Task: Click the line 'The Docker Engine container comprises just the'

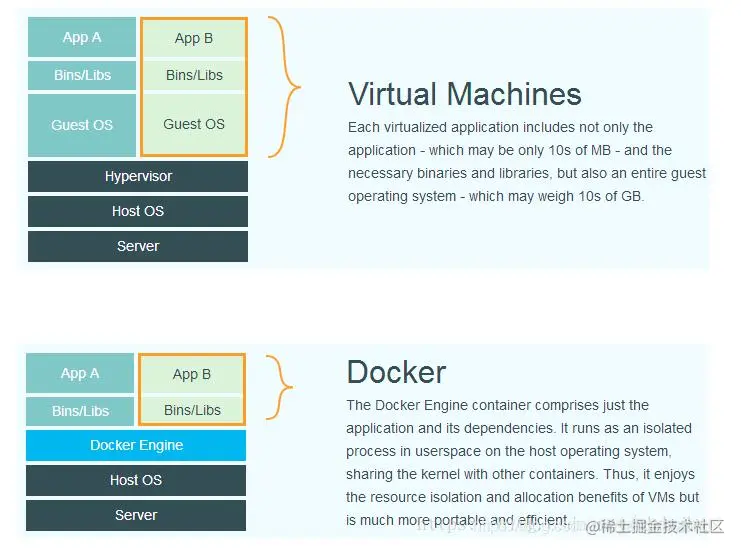Action: click(498, 405)
